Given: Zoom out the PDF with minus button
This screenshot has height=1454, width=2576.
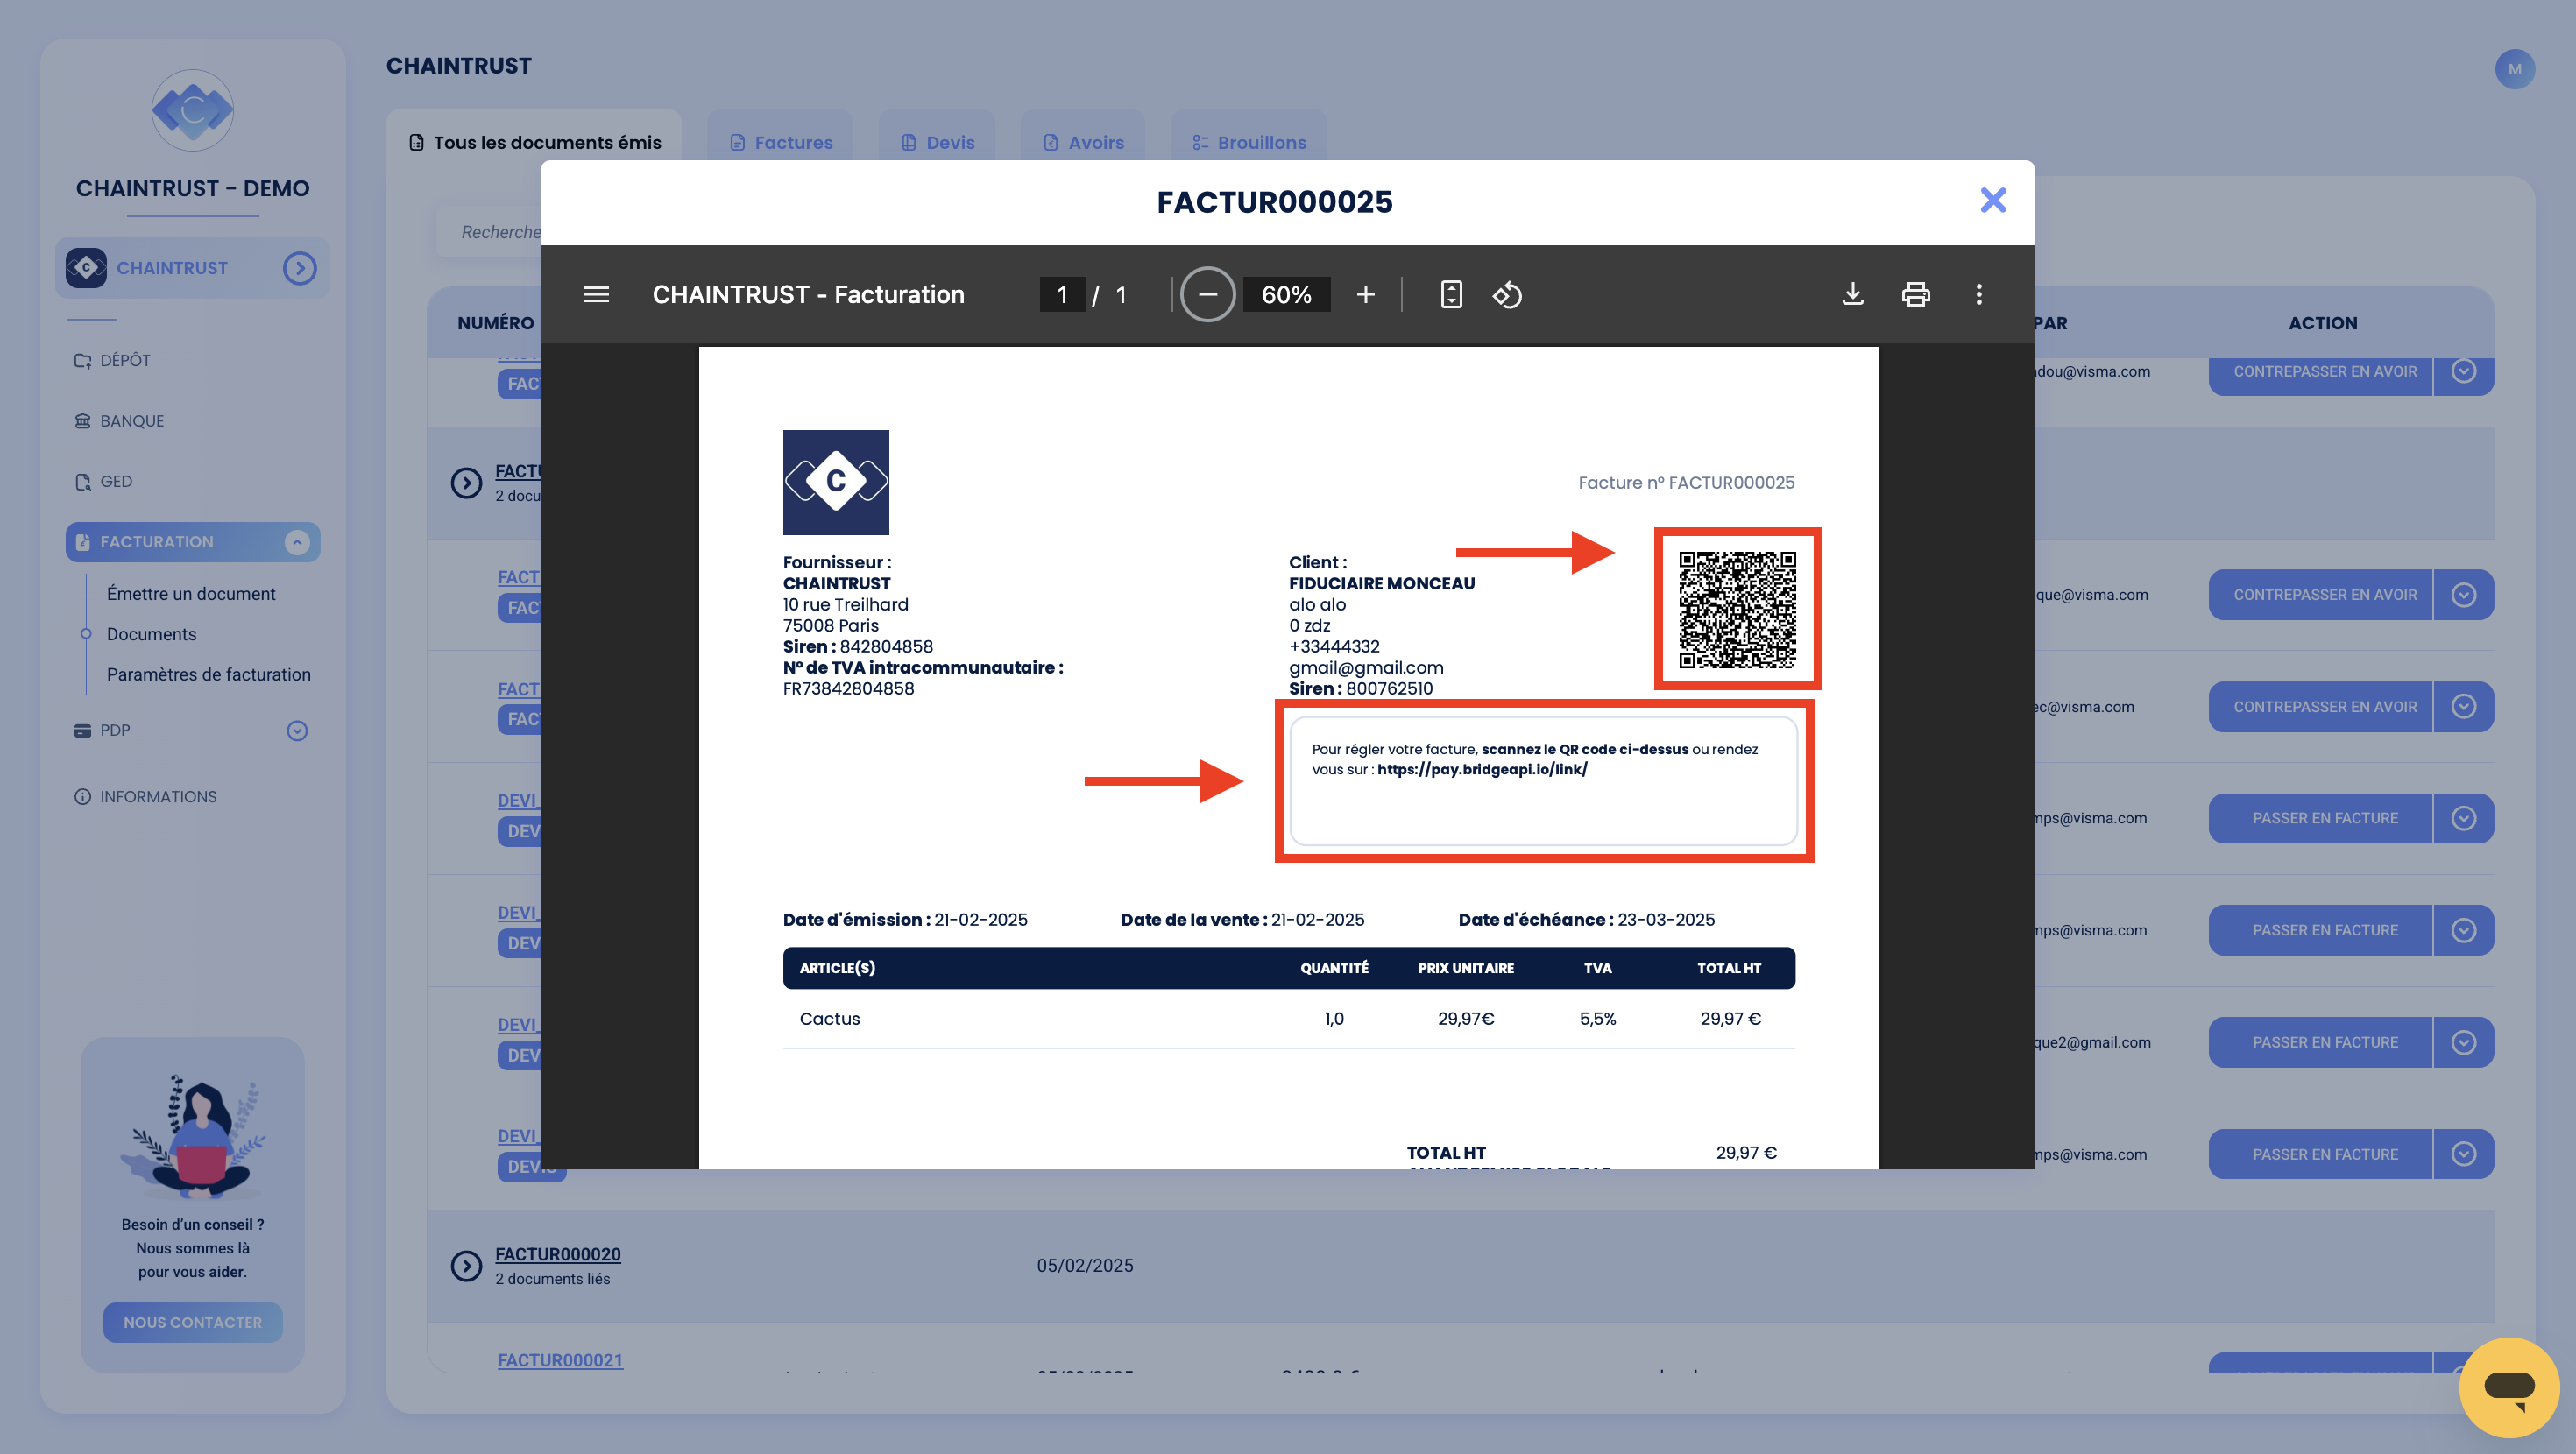Looking at the screenshot, I should [x=1207, y=294].
